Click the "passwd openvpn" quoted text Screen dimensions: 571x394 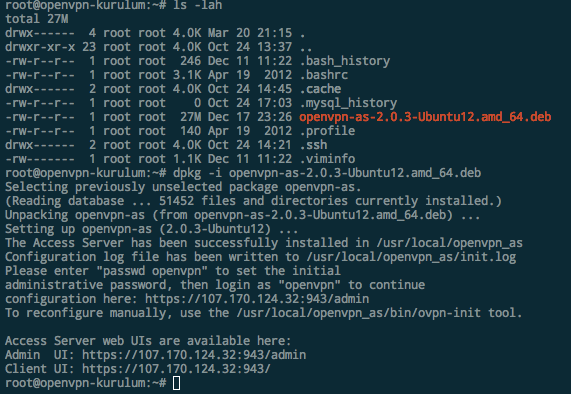152,271
